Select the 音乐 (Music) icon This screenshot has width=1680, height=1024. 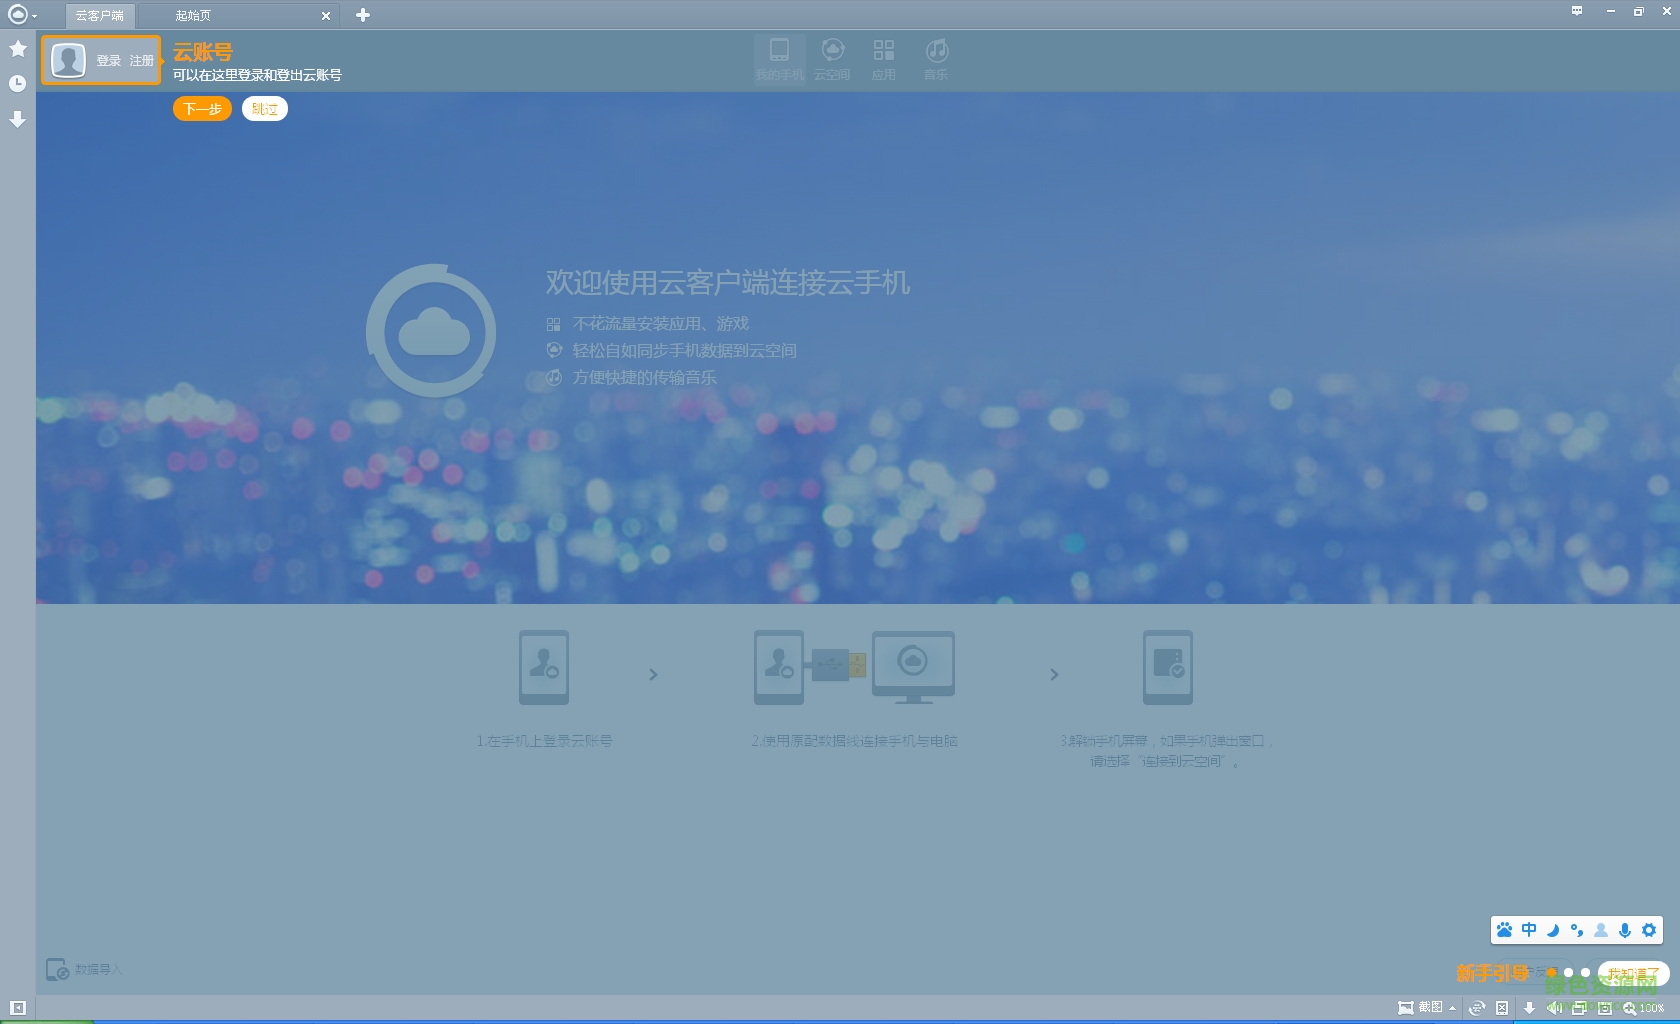935,57
